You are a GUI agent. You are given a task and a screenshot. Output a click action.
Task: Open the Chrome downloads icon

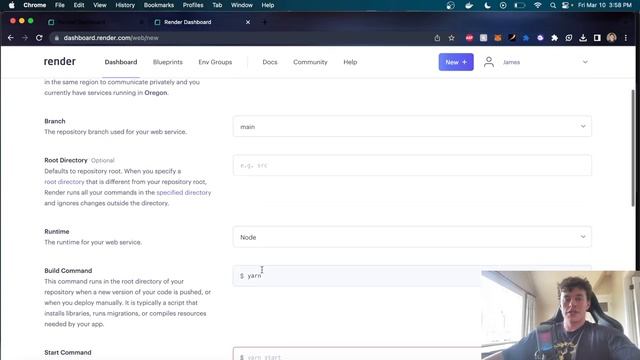(583, 38)
